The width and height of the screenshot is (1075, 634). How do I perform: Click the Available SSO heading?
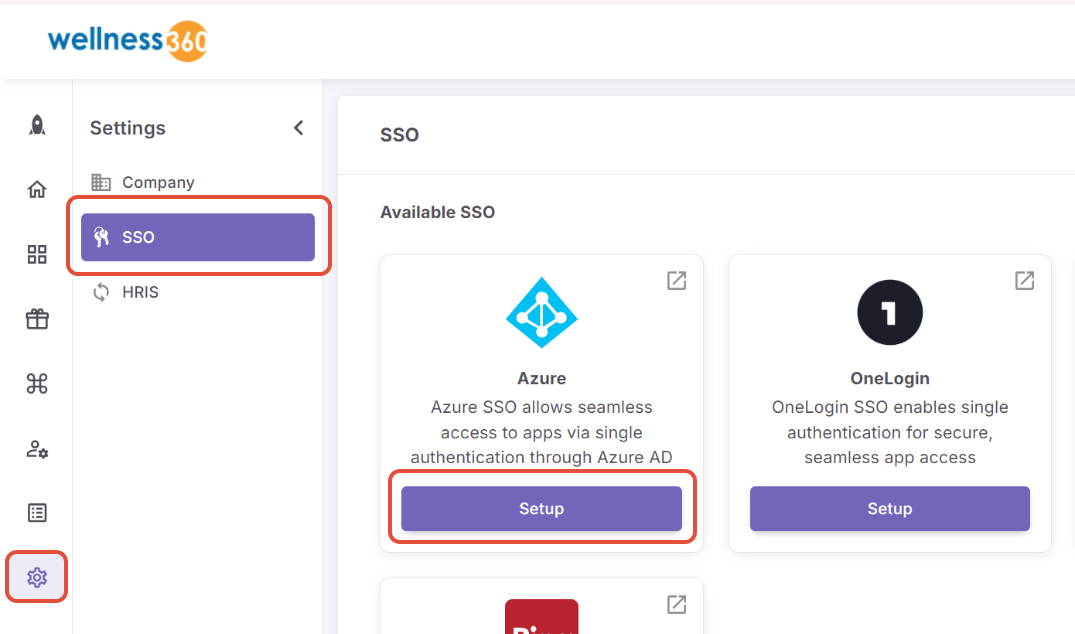437,212
